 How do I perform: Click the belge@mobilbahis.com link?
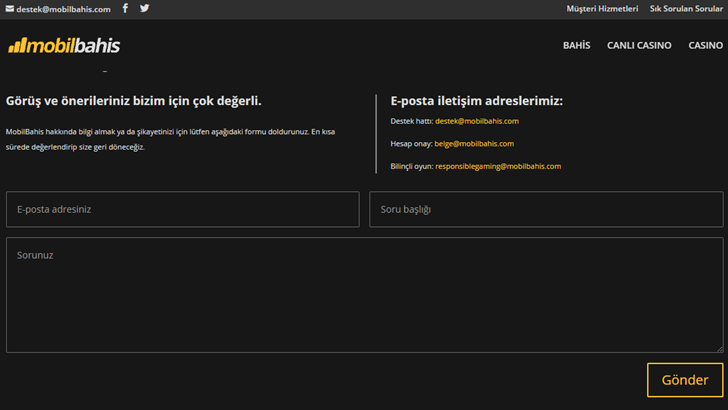tap(474, 144)
